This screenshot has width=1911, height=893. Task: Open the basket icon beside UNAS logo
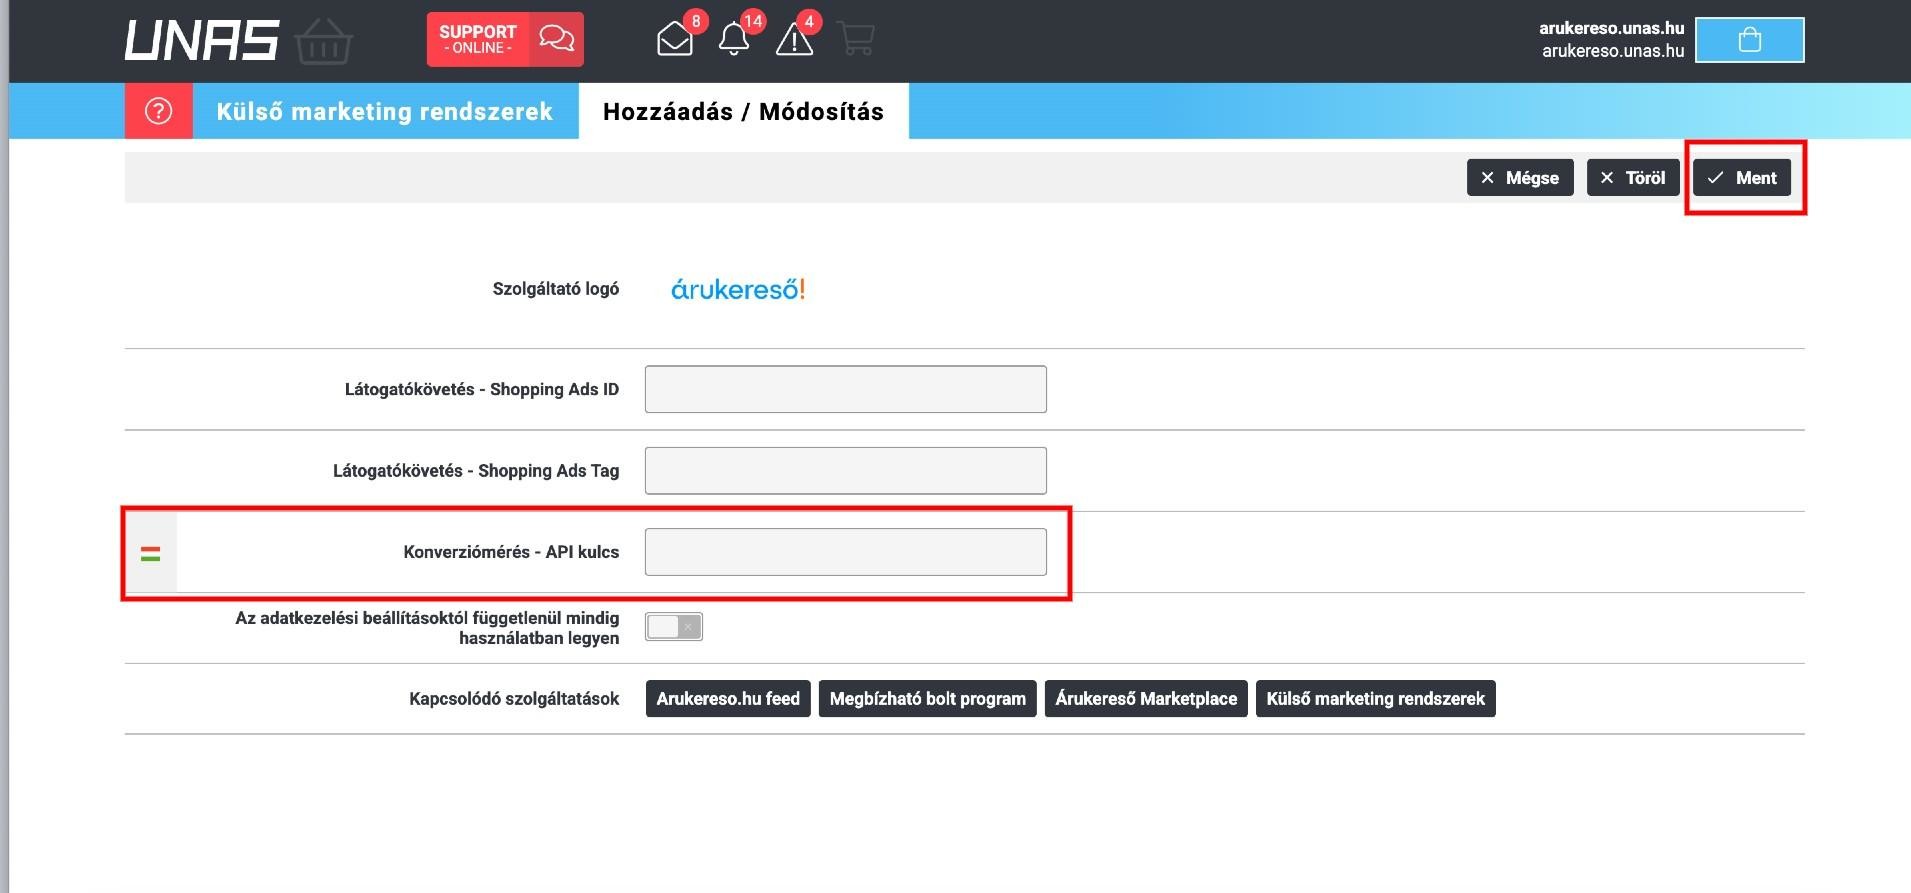coord(324,41)
